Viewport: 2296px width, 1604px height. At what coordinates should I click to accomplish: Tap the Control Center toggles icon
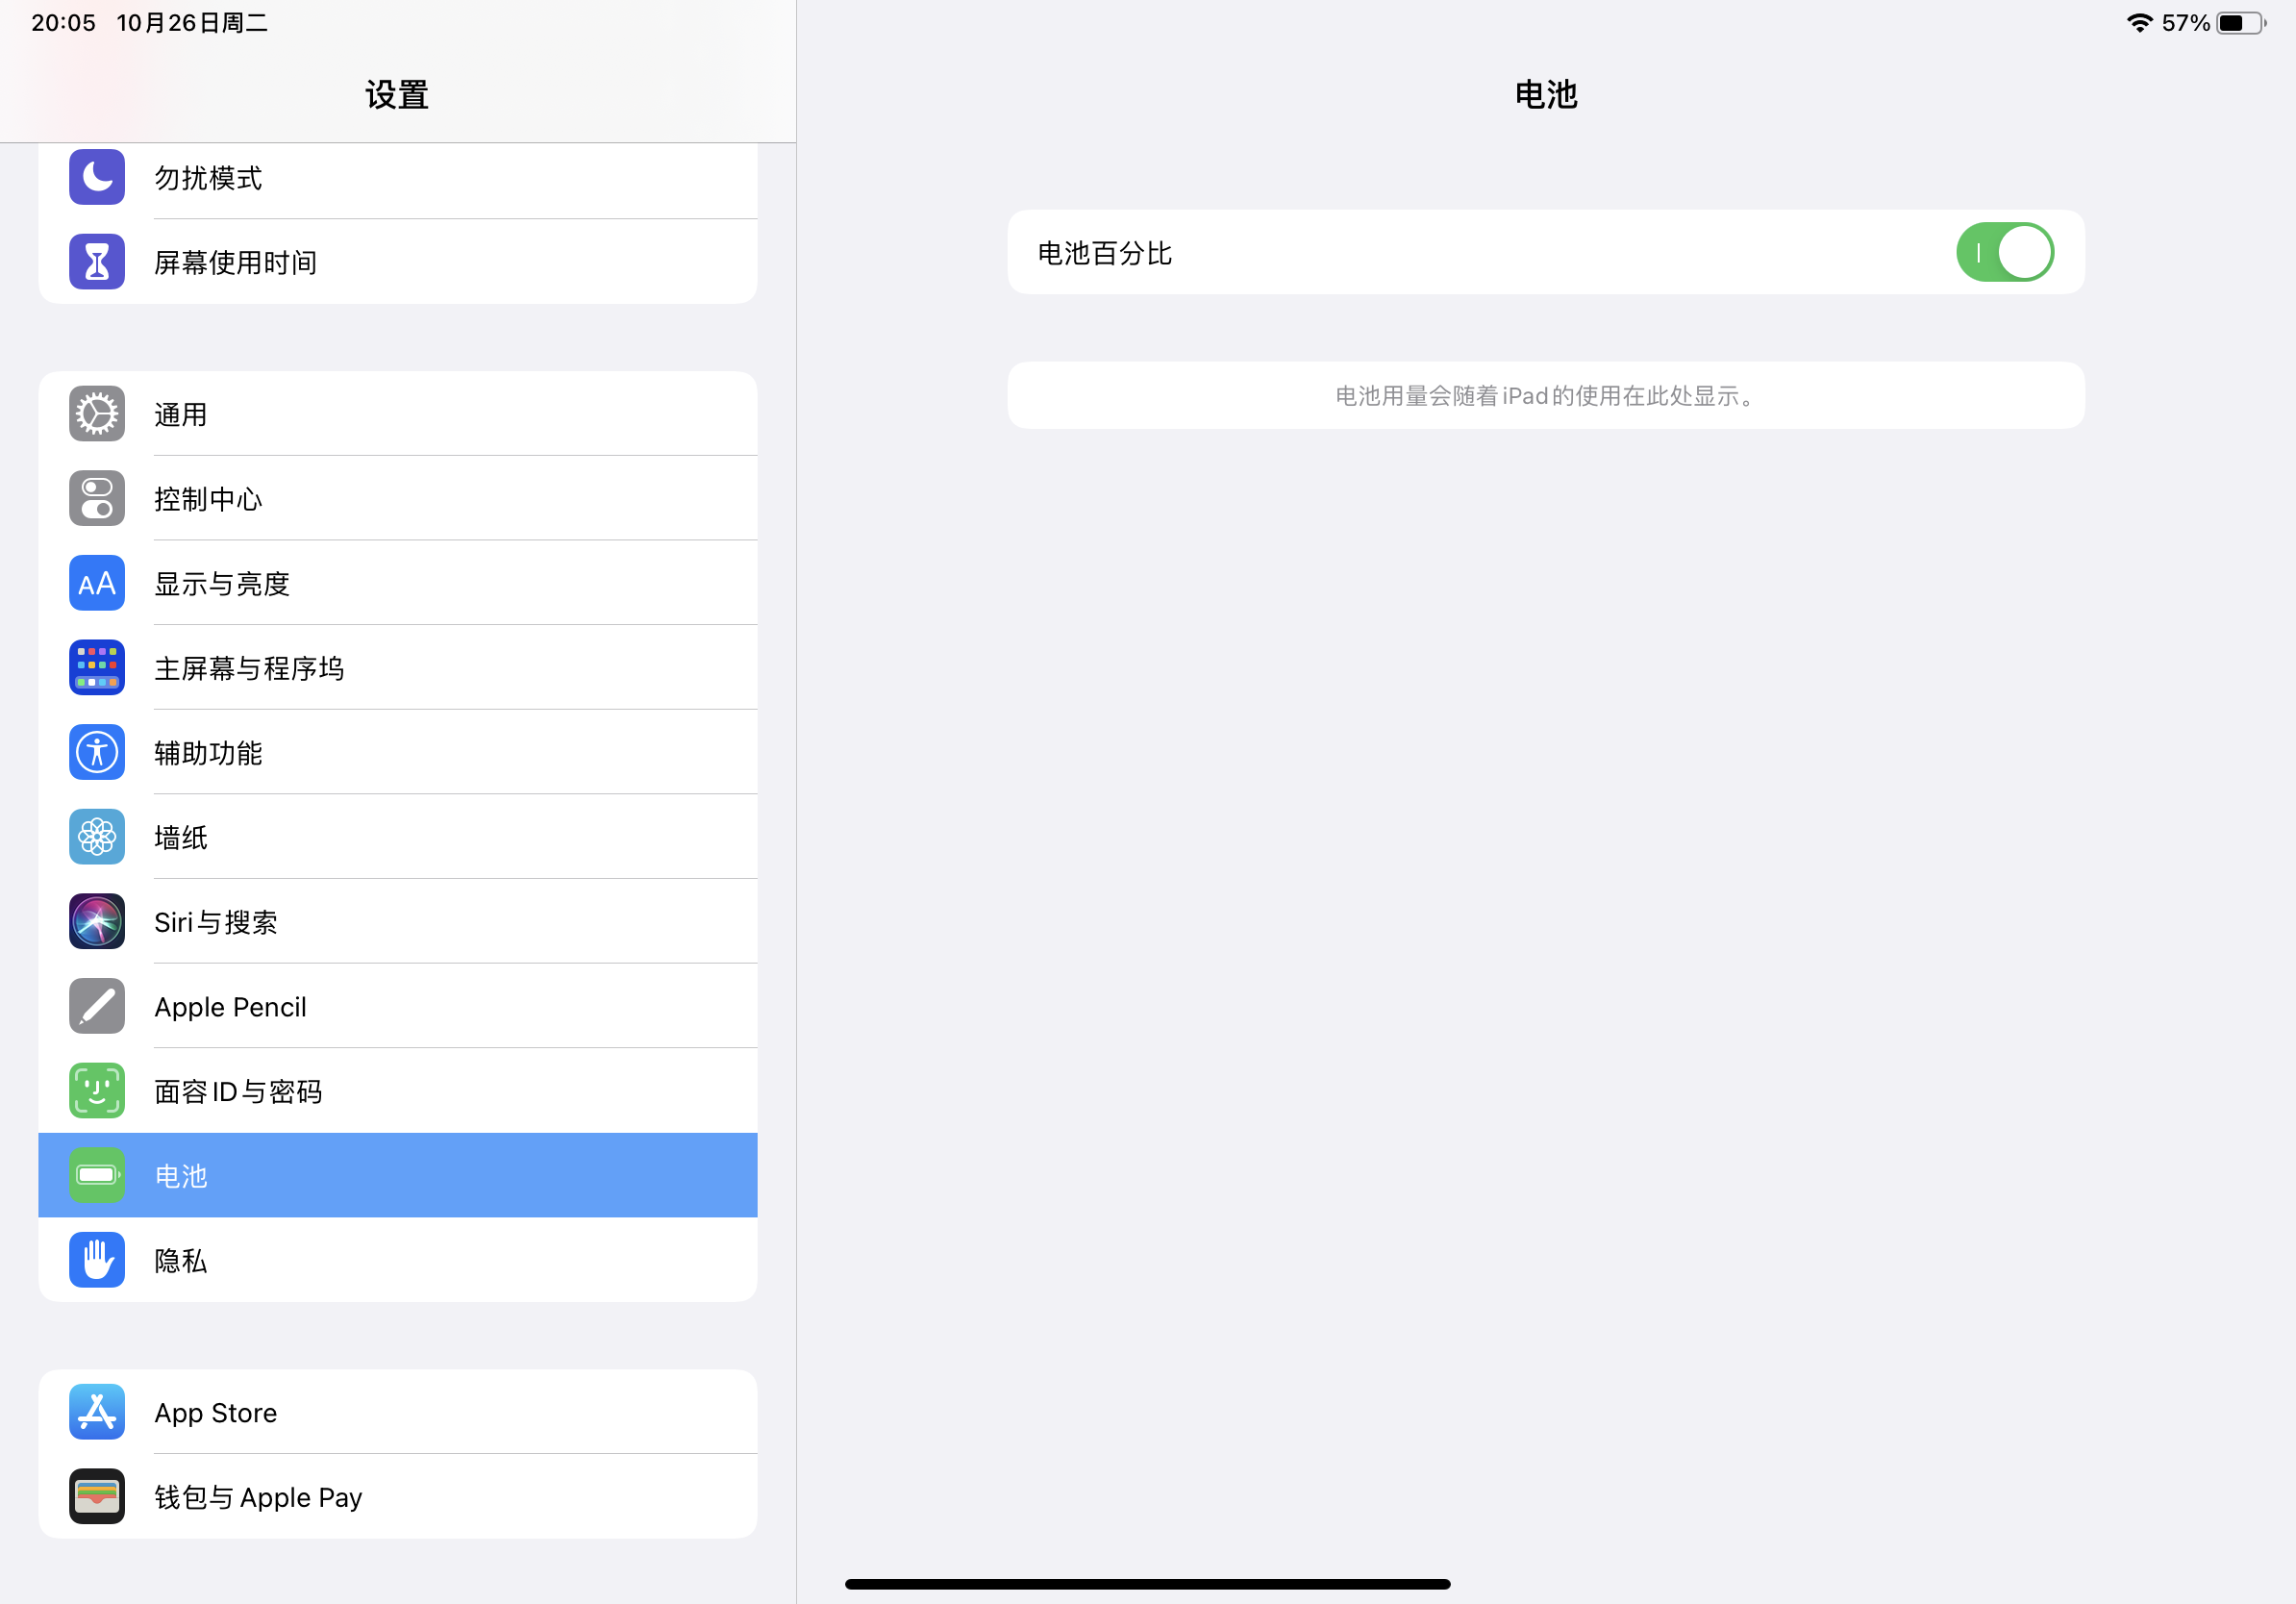97,498
